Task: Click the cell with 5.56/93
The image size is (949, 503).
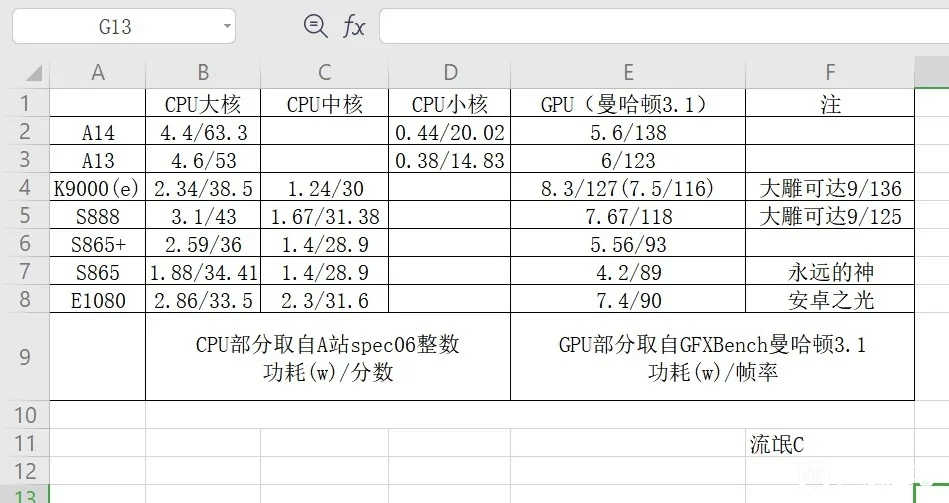Action: 628,243
